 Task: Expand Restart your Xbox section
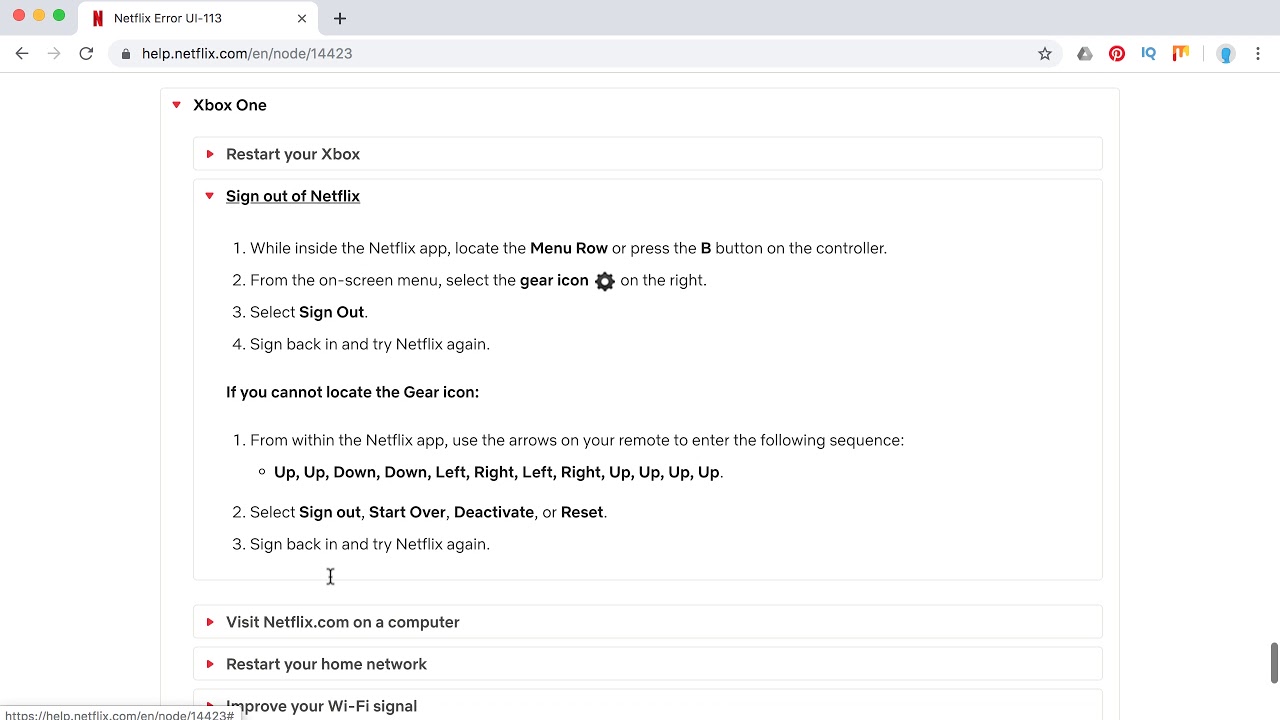[x=648, y=154]
